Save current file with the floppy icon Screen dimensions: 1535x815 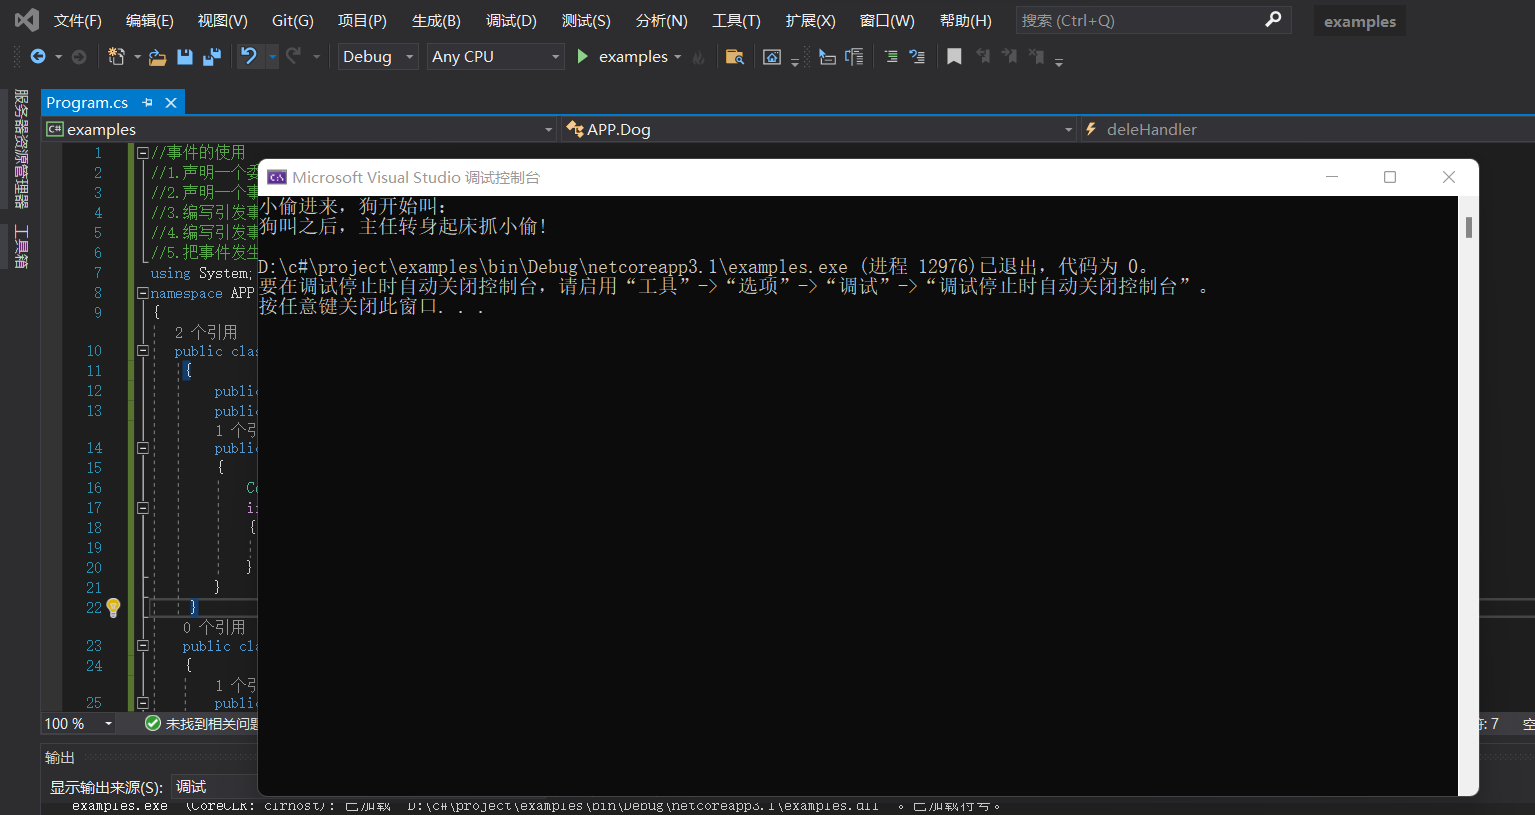coord(185,57)
